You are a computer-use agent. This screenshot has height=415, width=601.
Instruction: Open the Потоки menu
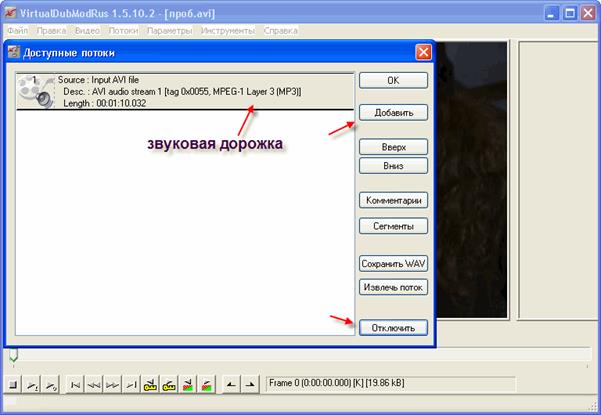[x=123, y=31]
